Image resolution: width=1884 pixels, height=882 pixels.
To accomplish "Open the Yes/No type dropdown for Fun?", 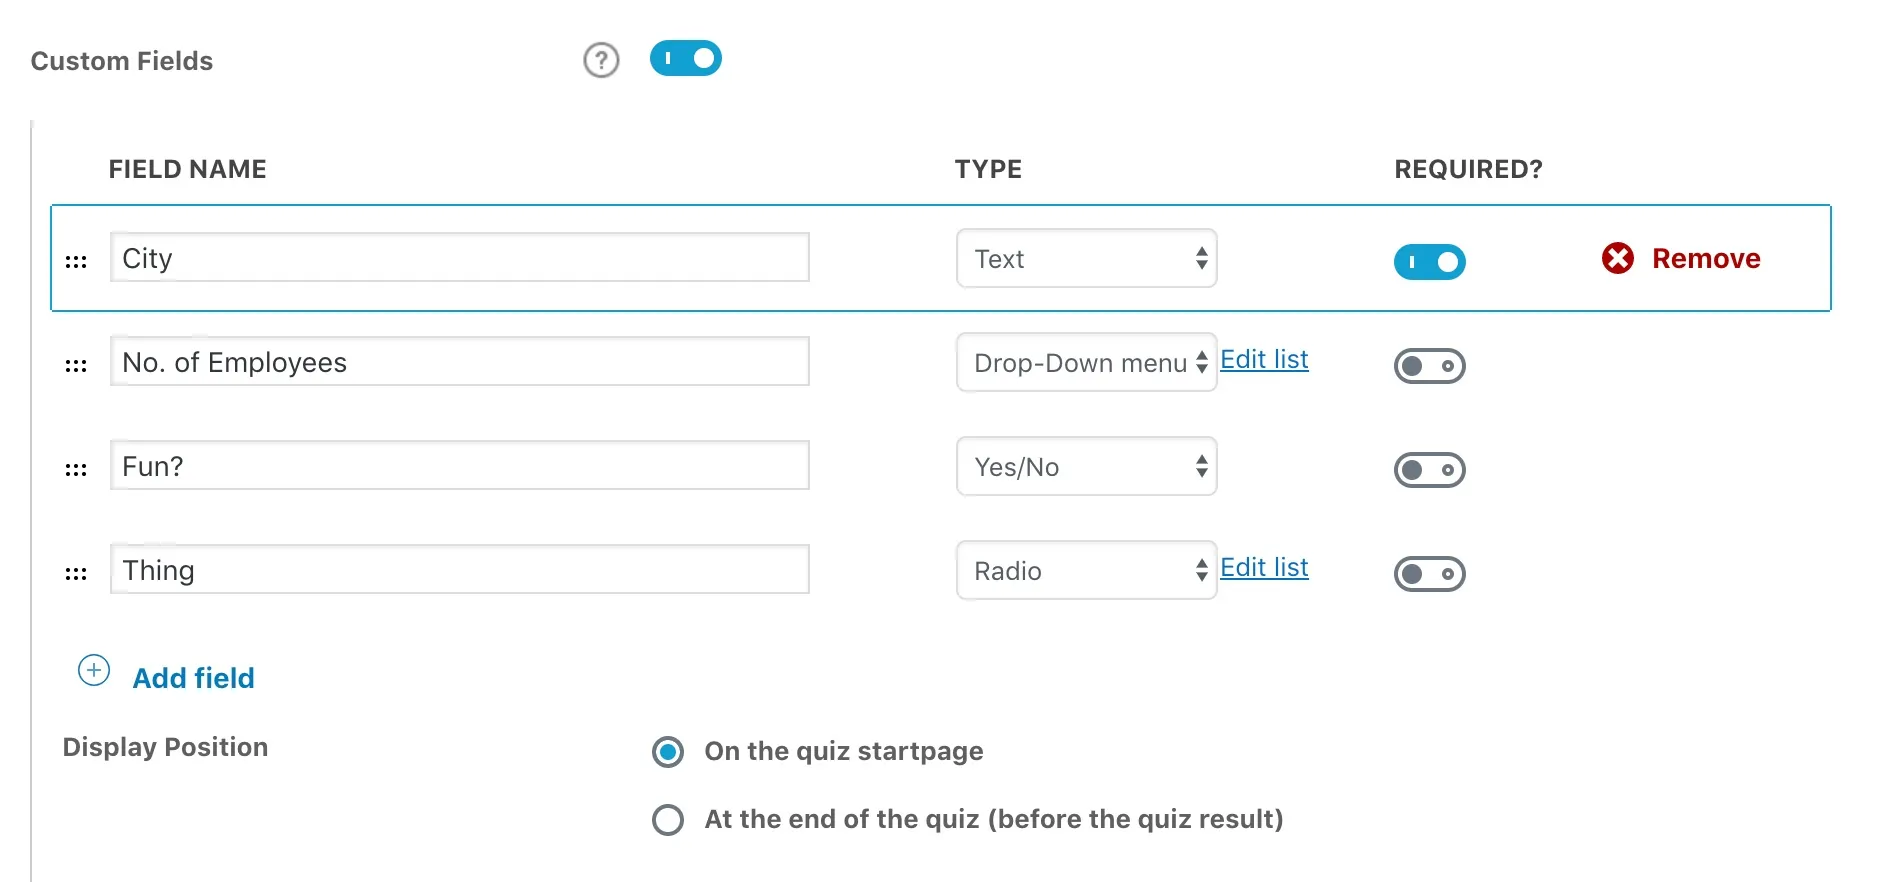I will point(1086,466).
